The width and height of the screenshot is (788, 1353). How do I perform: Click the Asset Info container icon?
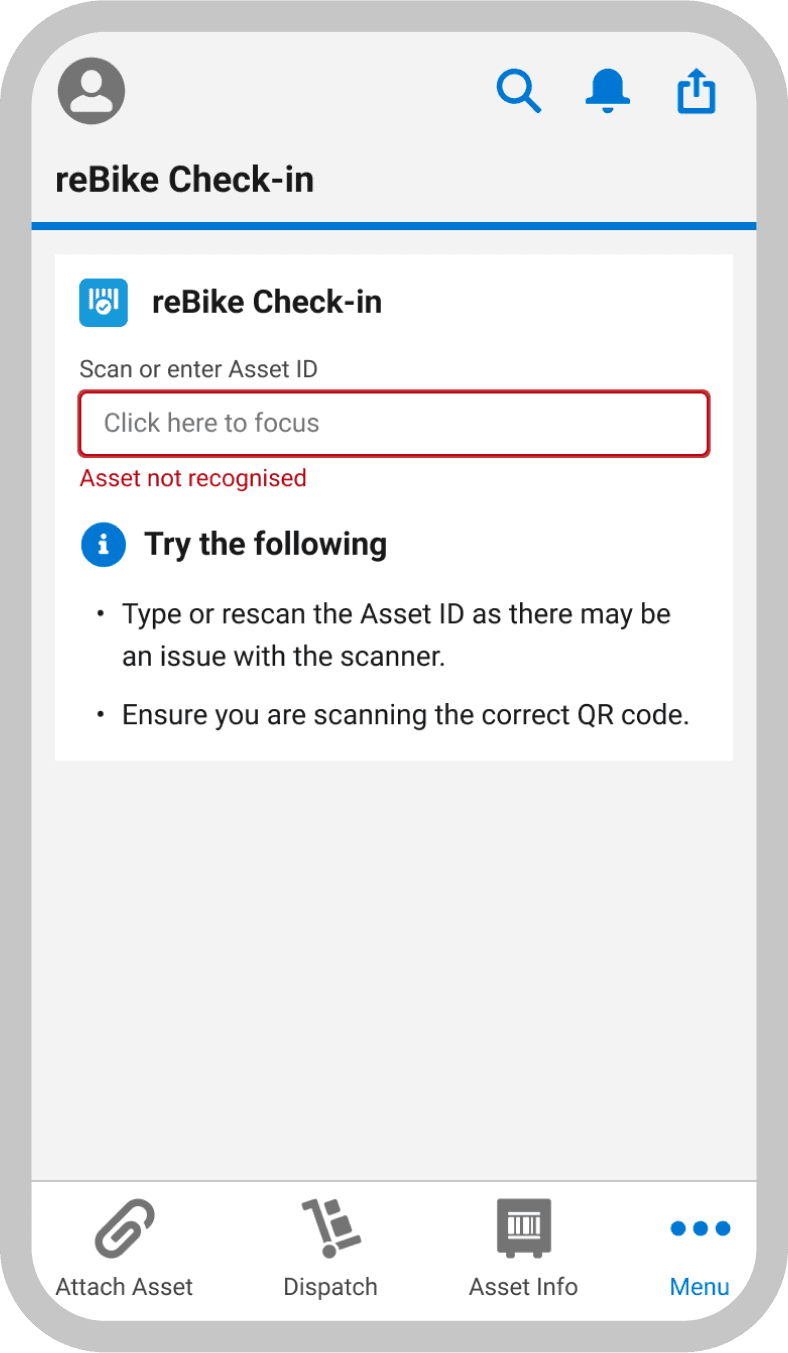[523, 1227]
